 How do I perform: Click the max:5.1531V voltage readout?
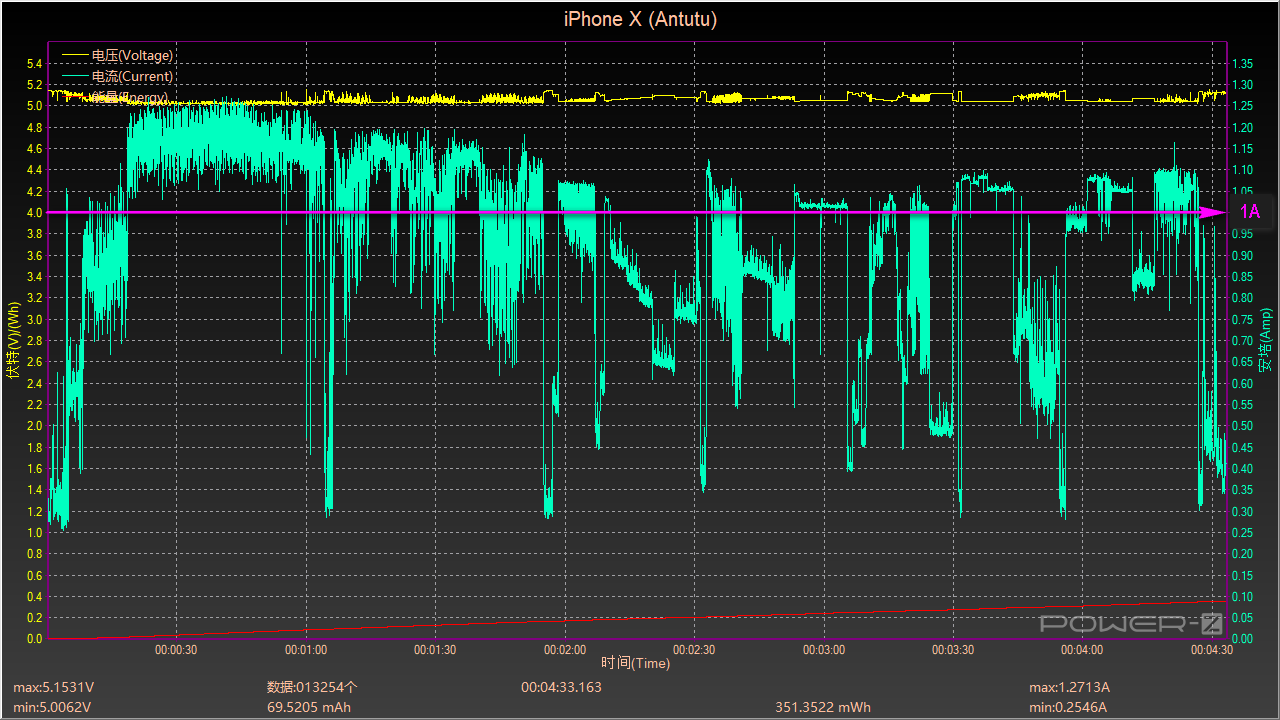(55, 687)
